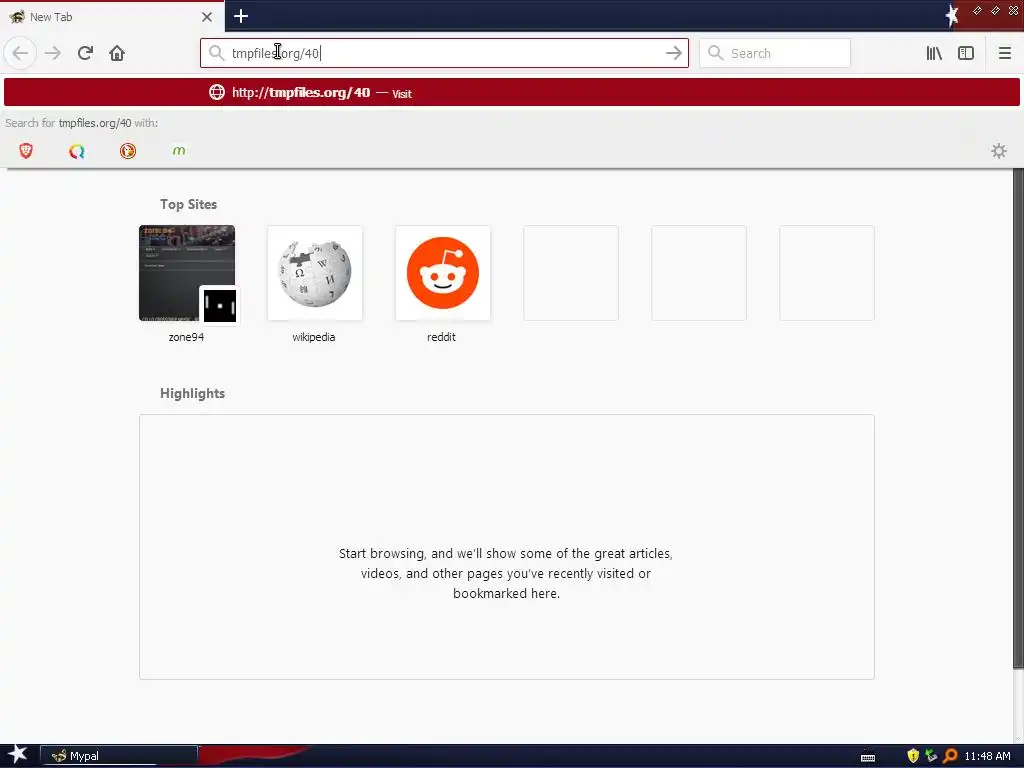This screenshot has width=1024, height=768.
Task: Click the keyboard tray icon
Action: [x=868, y=758]
